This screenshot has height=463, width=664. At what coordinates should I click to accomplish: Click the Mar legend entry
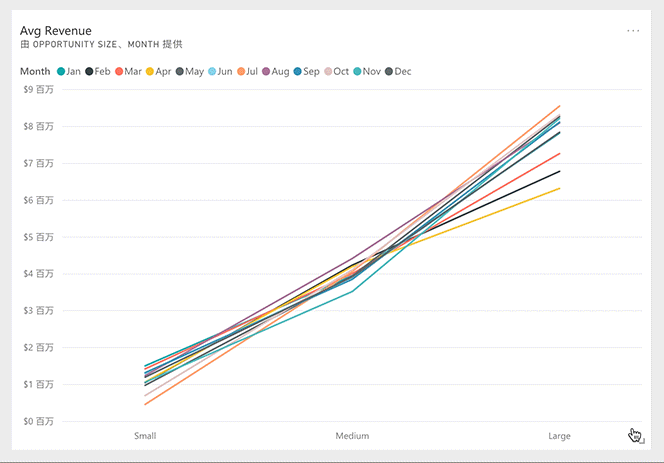128,72
